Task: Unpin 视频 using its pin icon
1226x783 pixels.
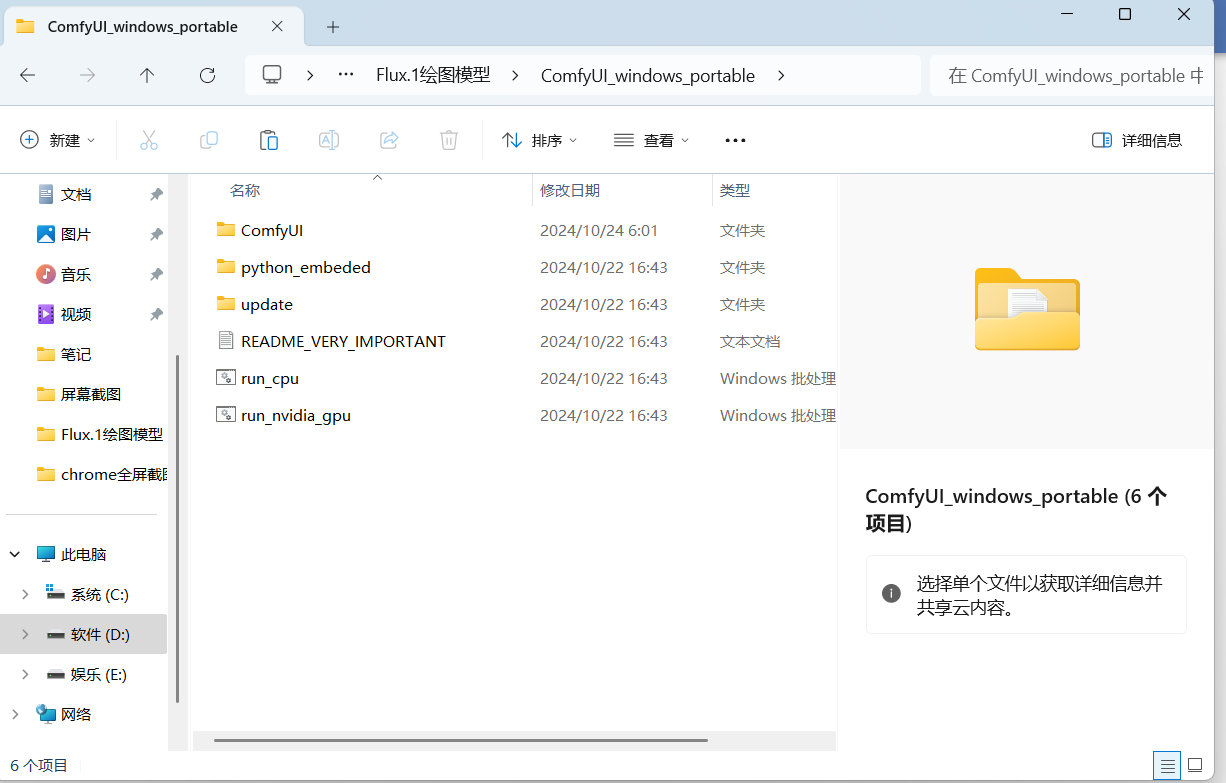Action: pos(156,314)
